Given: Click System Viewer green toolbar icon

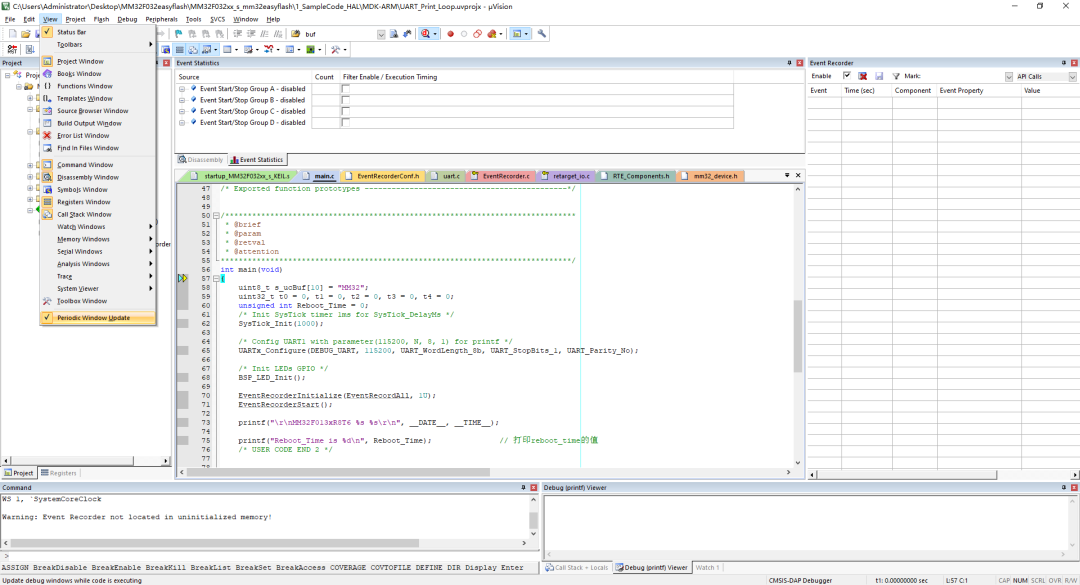Looking at the screenshot, I should tap(310, 50).
